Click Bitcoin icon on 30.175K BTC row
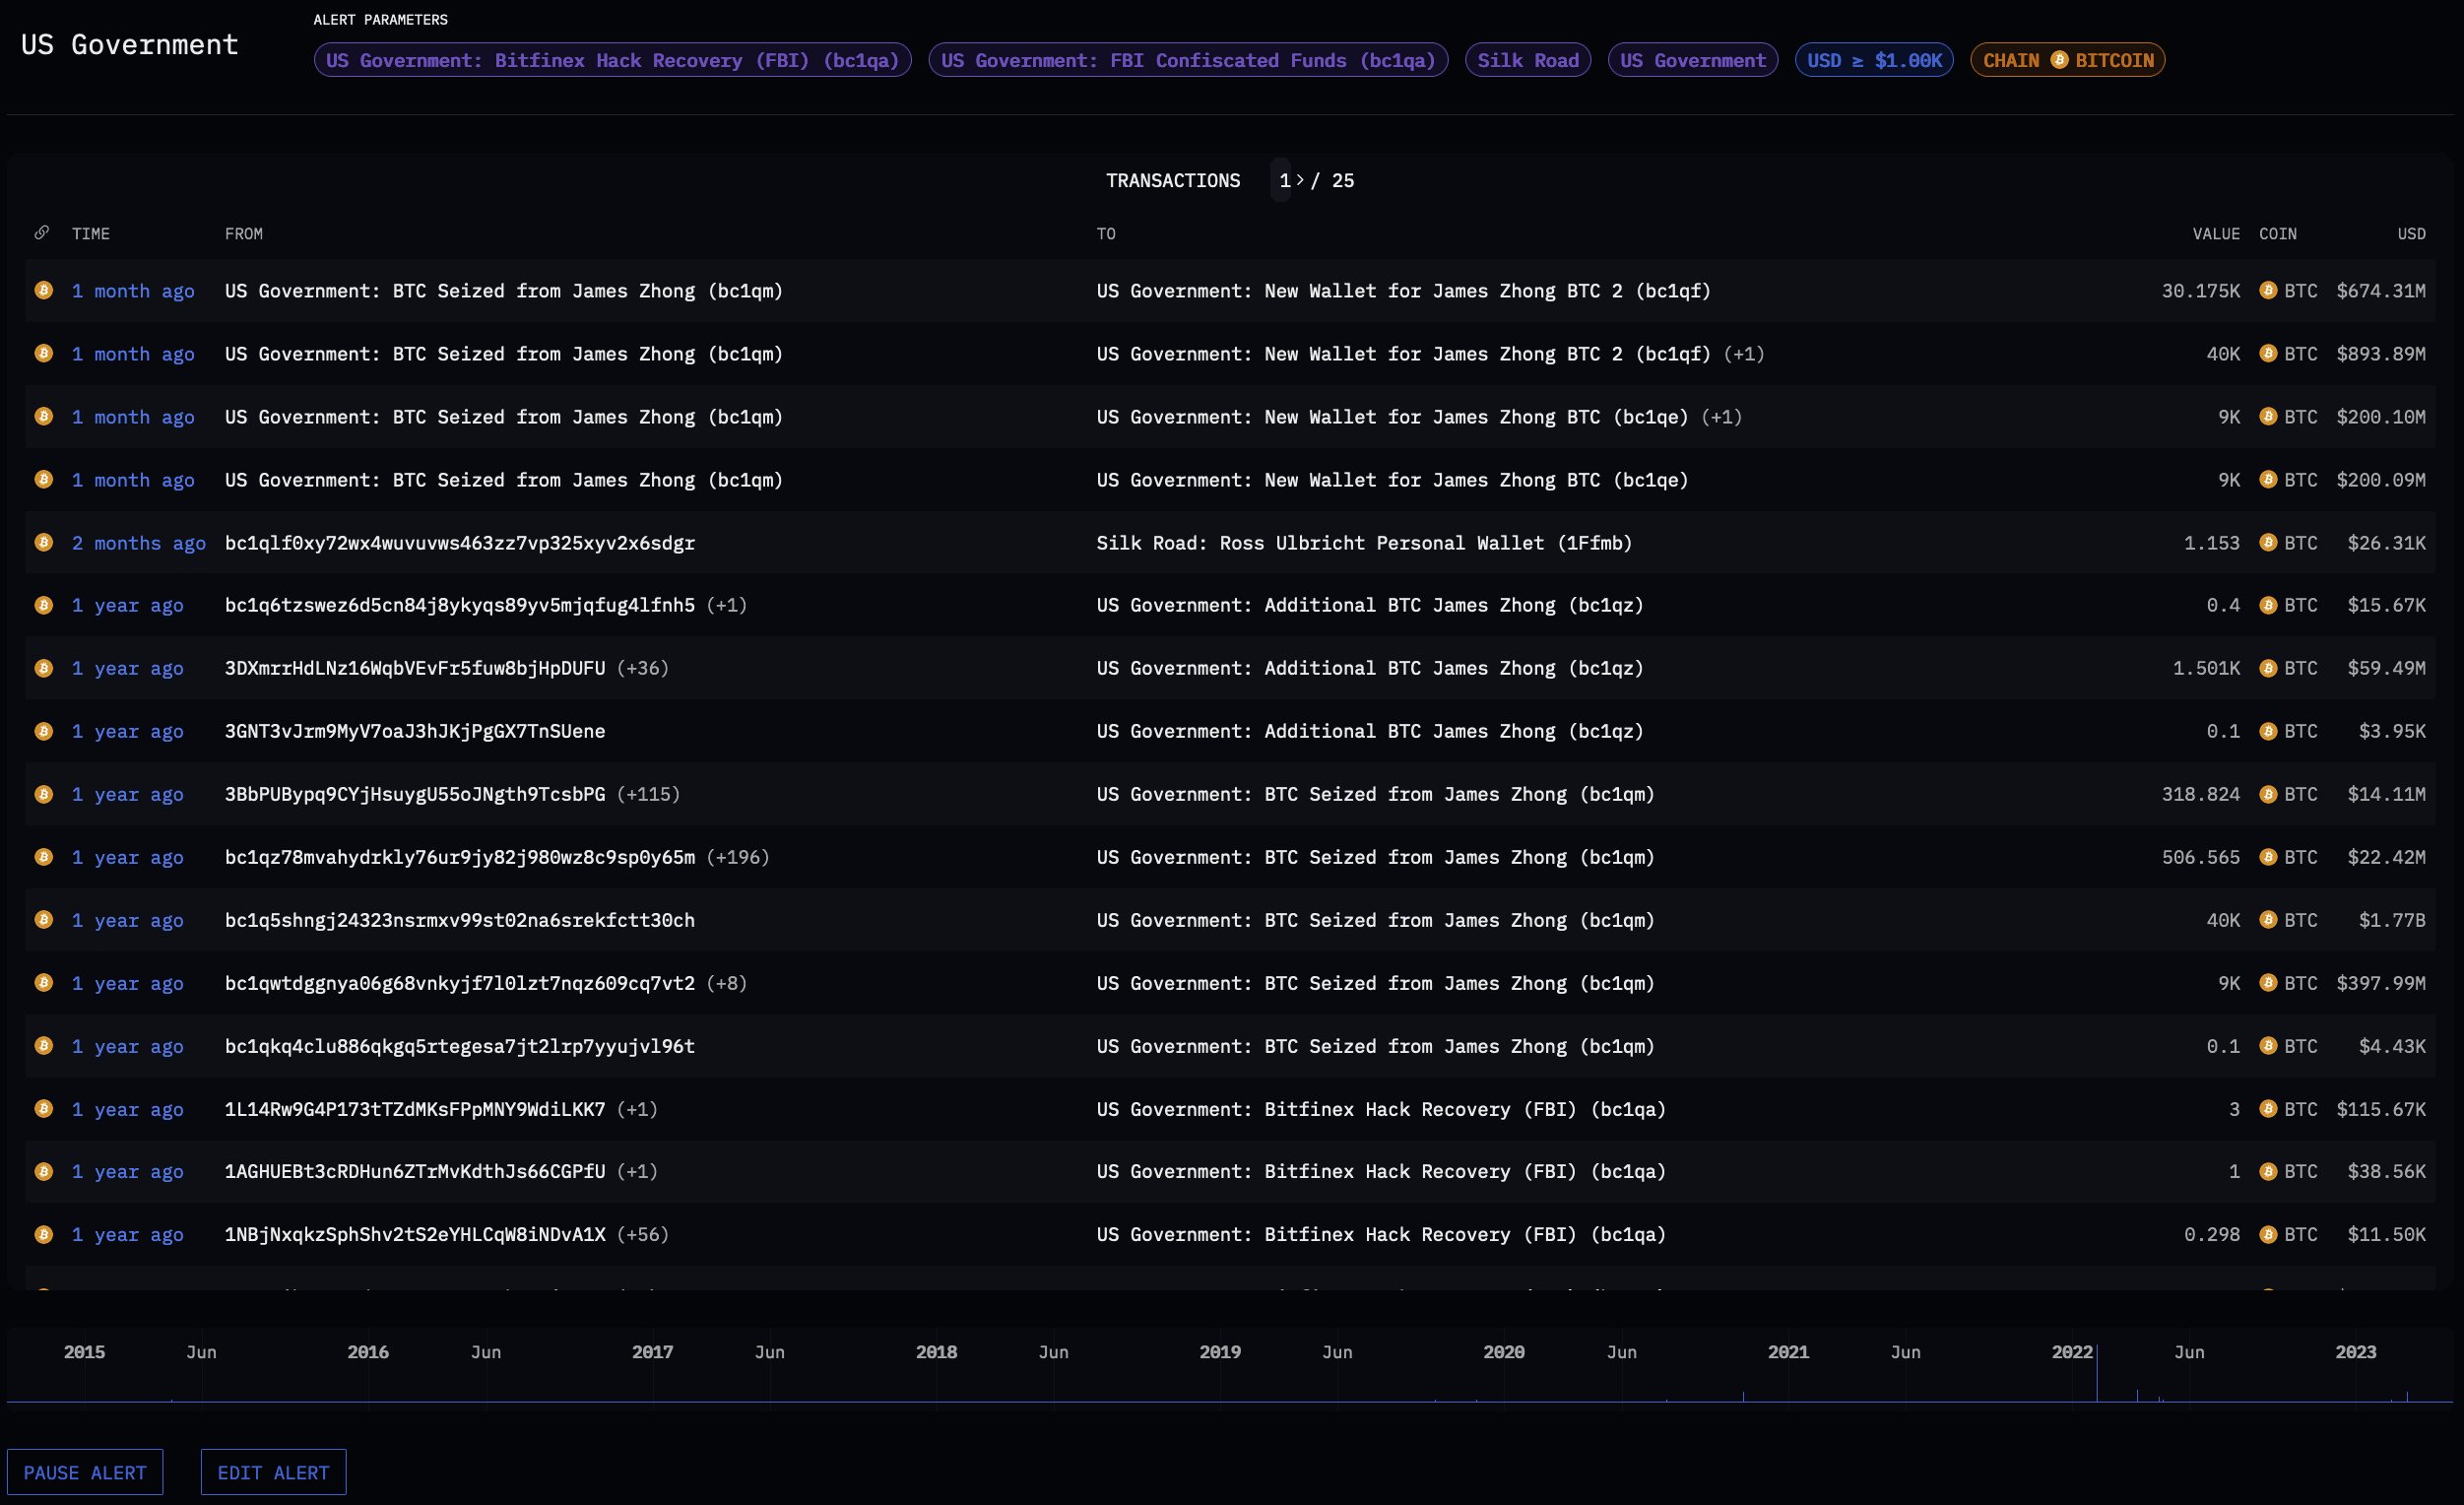 (x=43, y=290)
